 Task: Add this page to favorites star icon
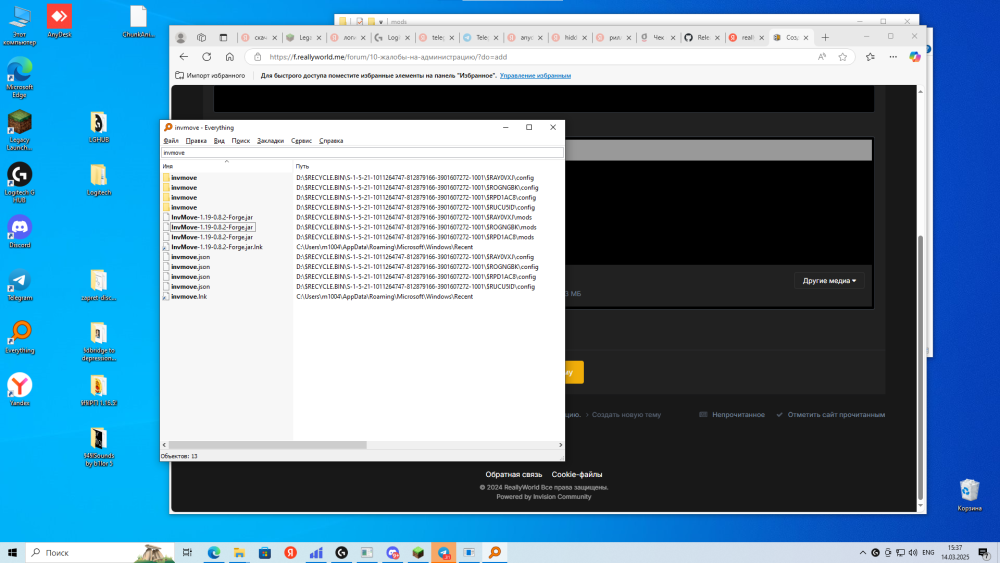pyautogui.click(x=842, y=57)
